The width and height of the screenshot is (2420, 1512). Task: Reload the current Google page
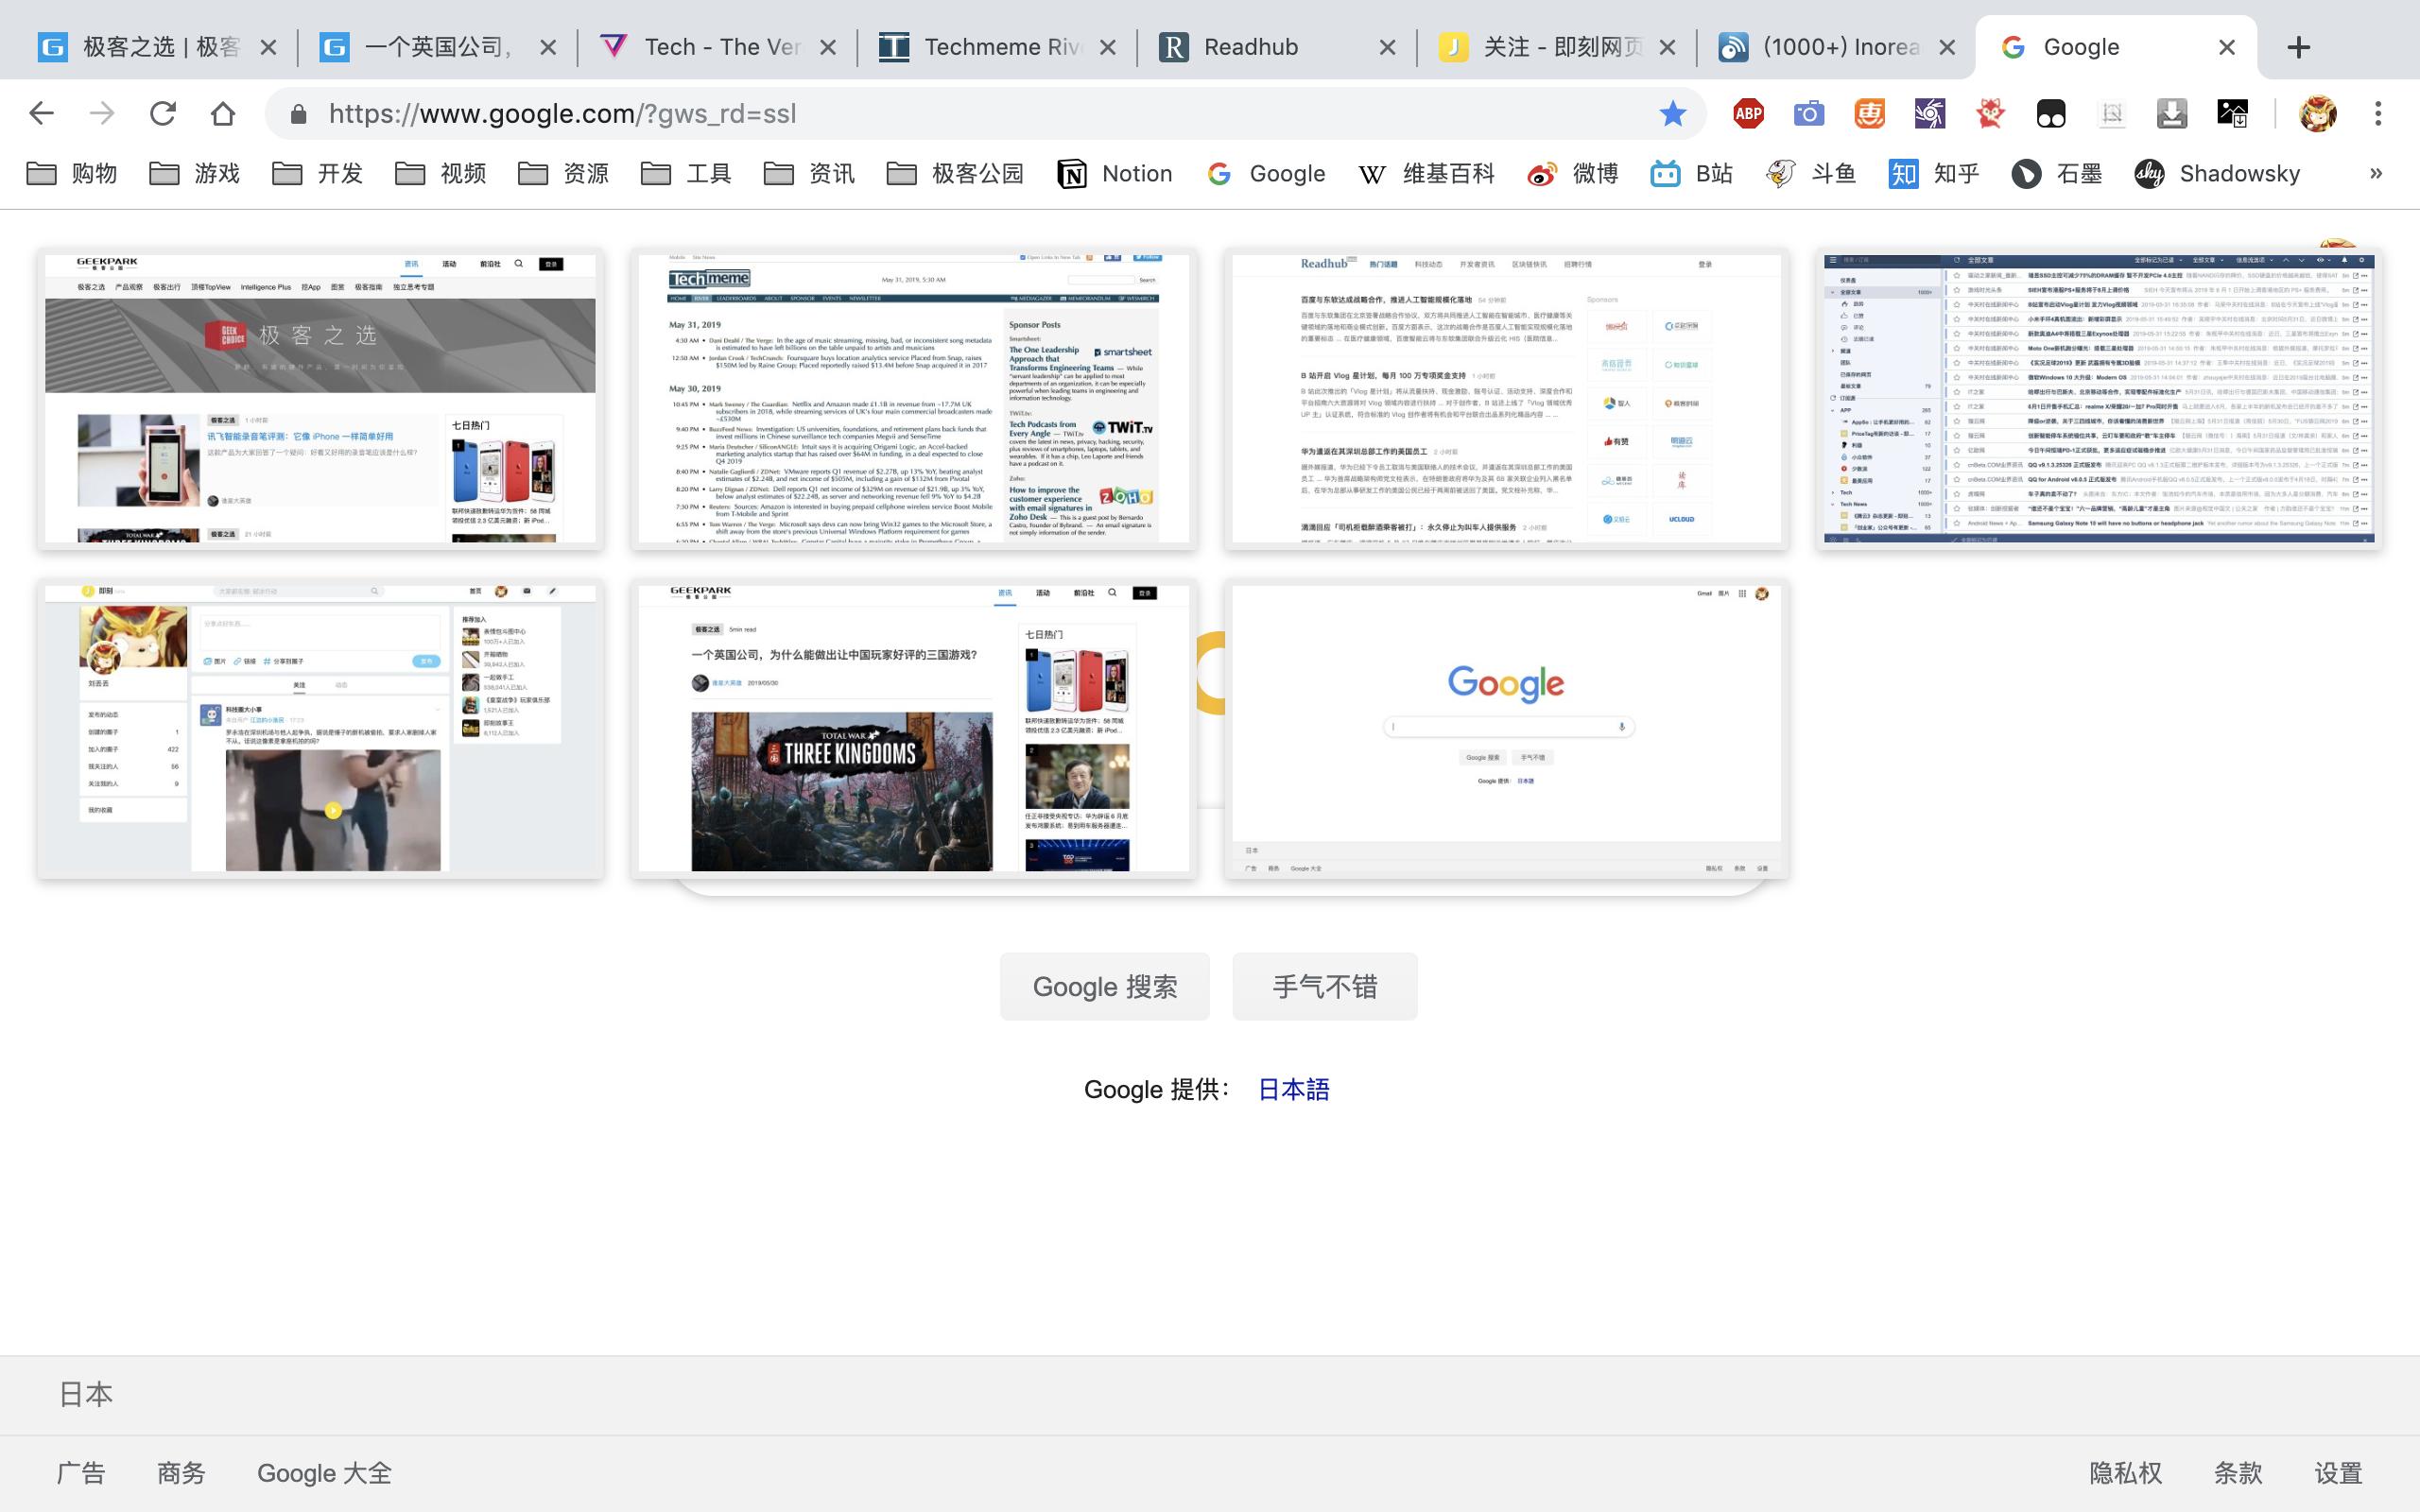click(162, 113)
